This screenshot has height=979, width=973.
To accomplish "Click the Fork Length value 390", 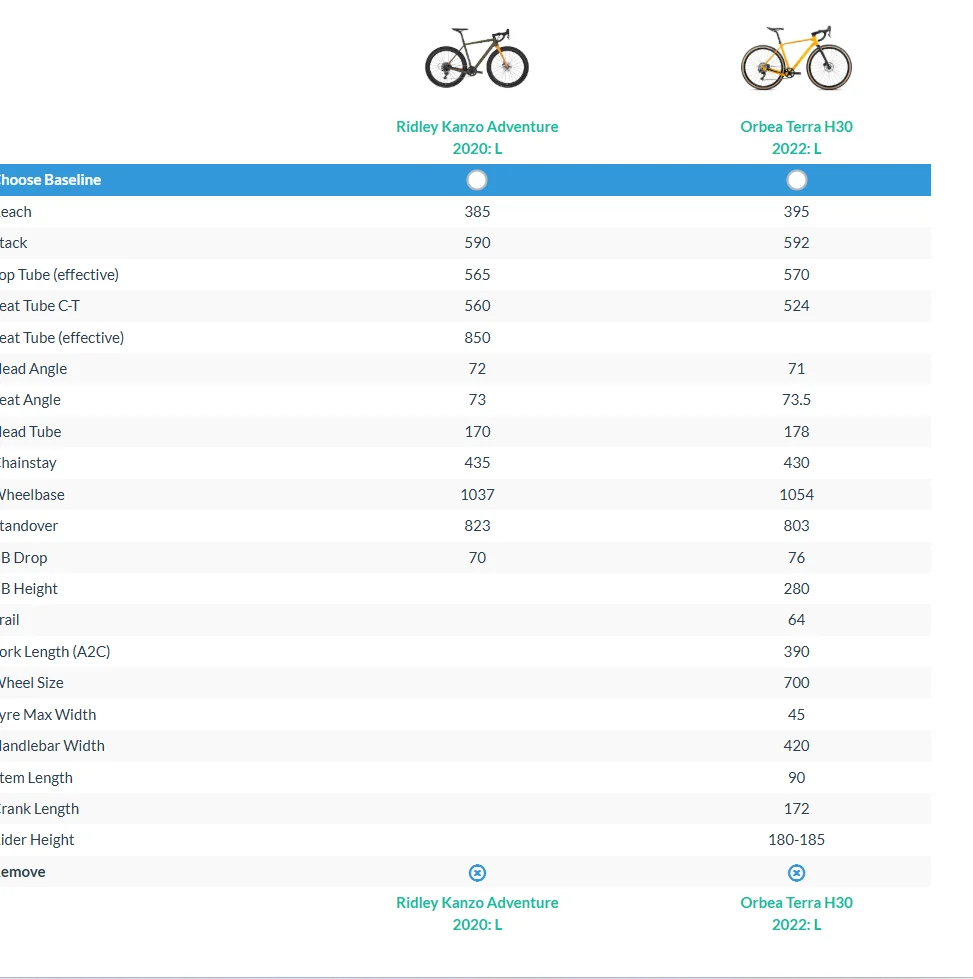I will click(x=796, y=652).
